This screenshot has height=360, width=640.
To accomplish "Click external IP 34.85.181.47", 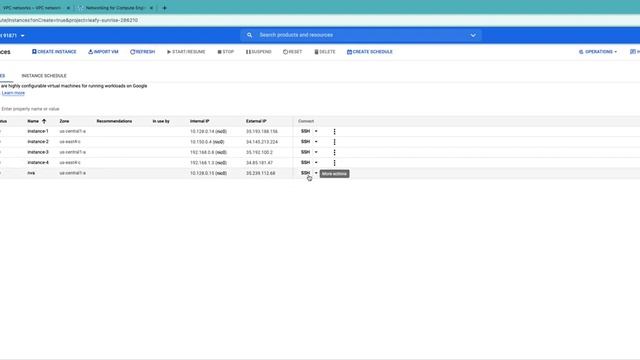I will click(x=259, y=162).
